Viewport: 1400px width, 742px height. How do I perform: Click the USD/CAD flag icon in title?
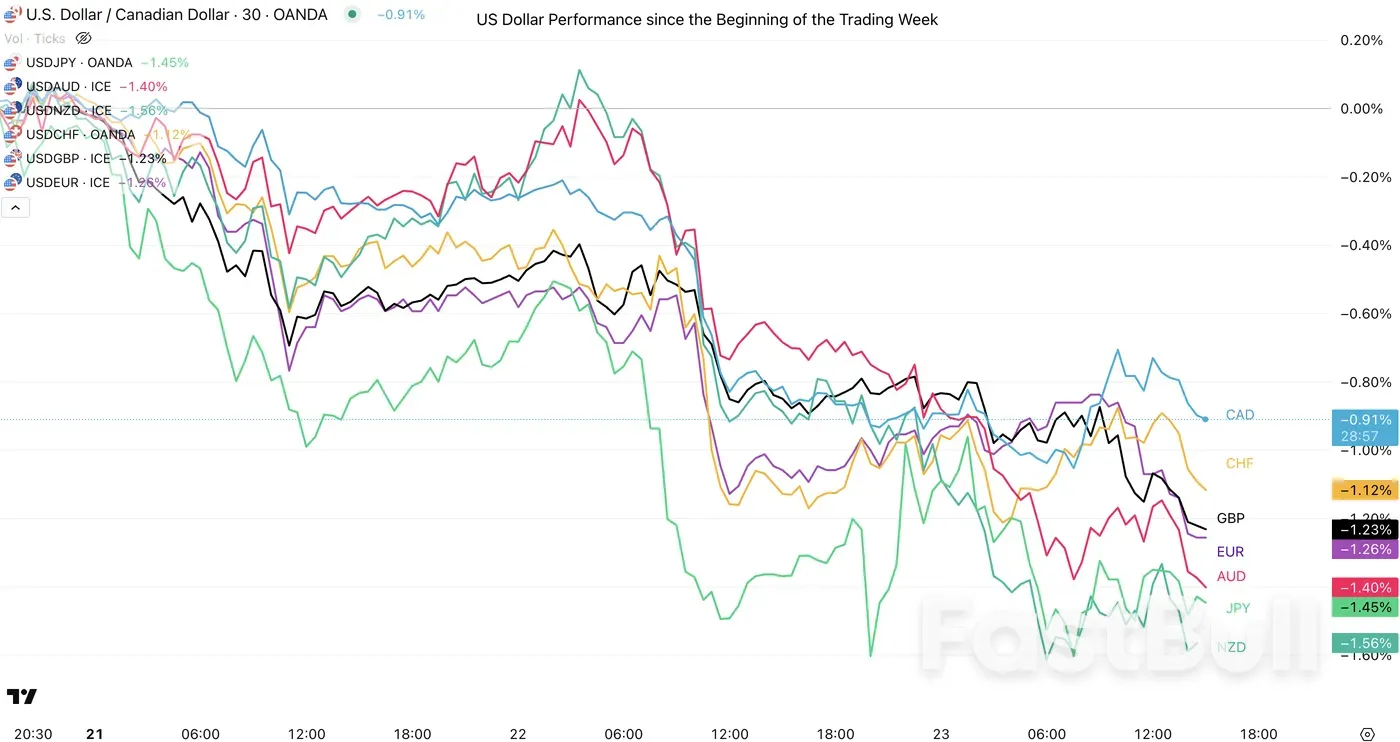click(x=13, y=15)
